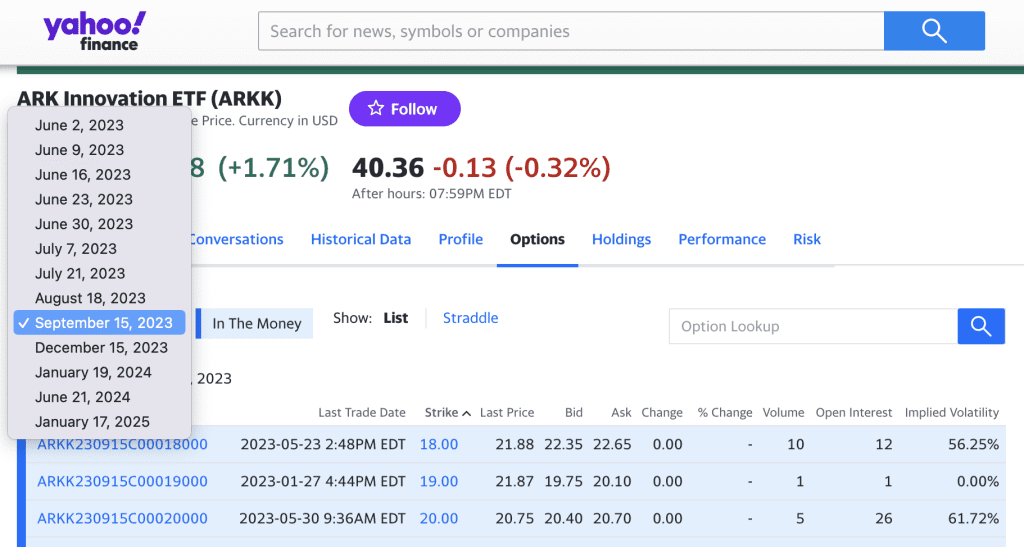Click the 21.88 last price cell

click(x=515, y=445)
